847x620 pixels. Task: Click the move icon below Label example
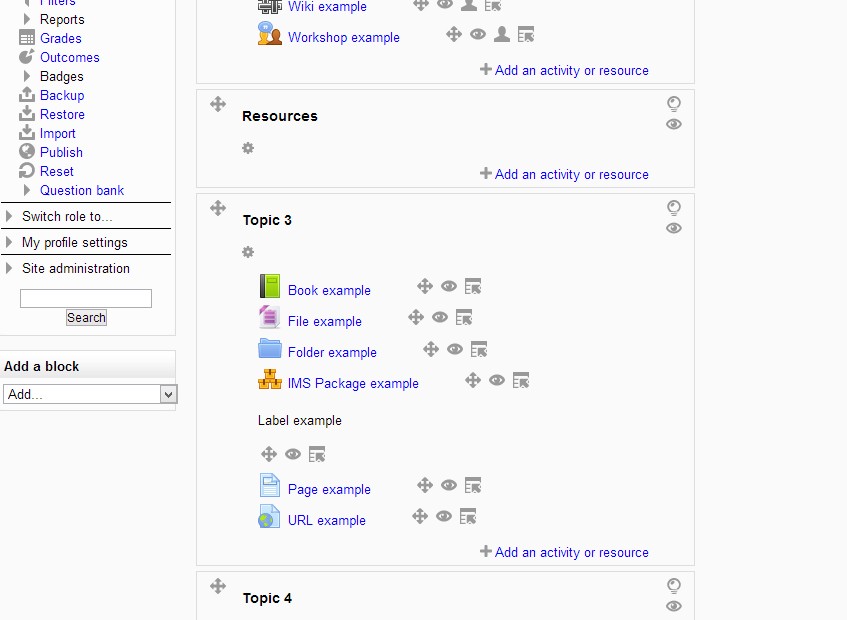(x=269, y=454)
